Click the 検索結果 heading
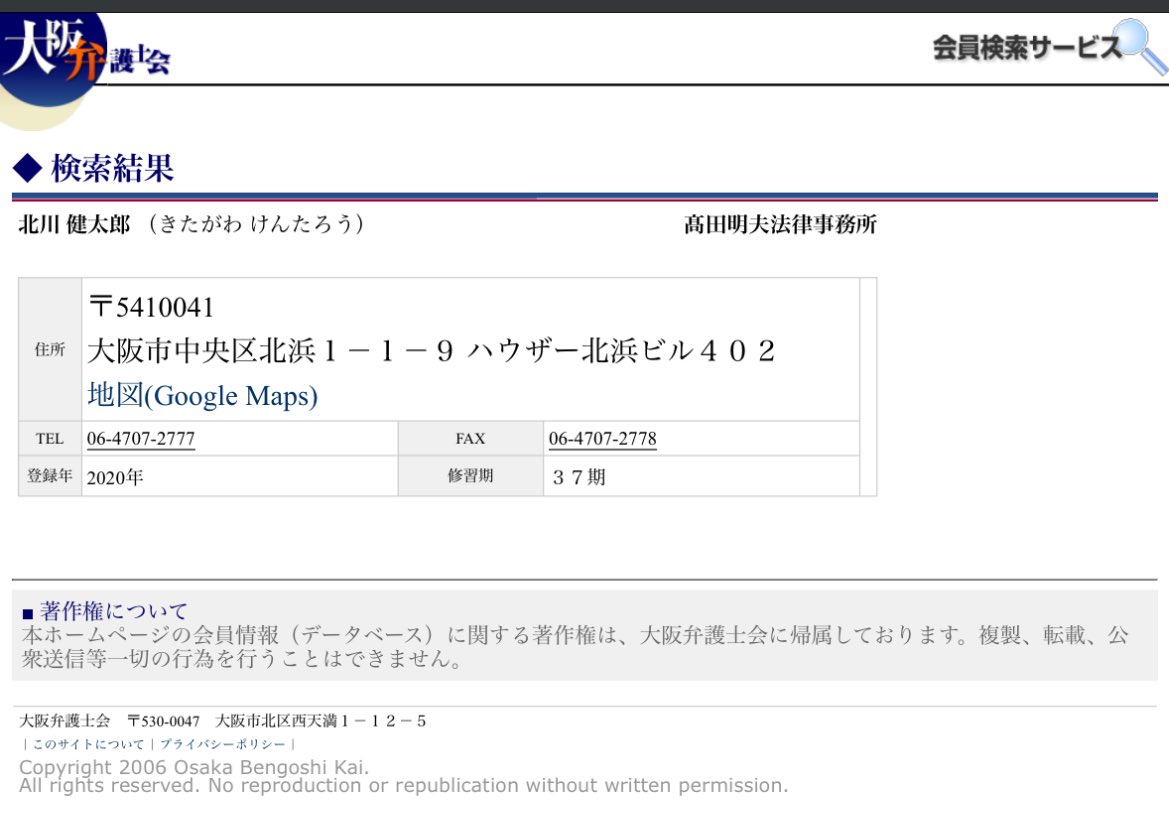 point(112,168)
